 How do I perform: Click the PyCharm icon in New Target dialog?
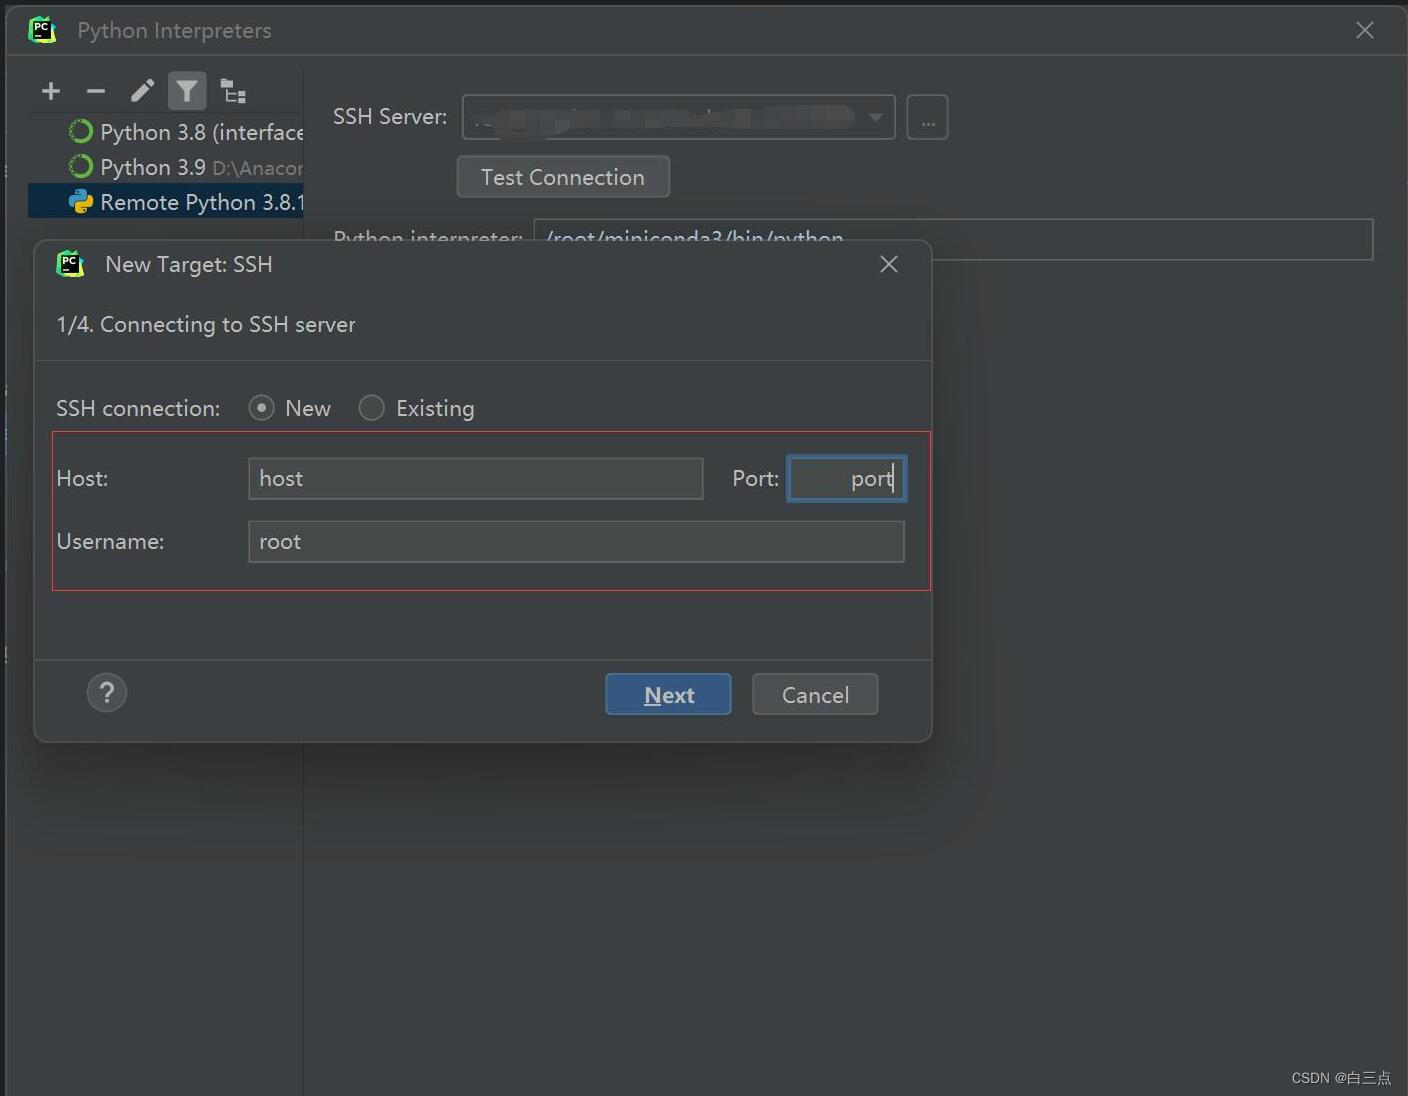70,264
